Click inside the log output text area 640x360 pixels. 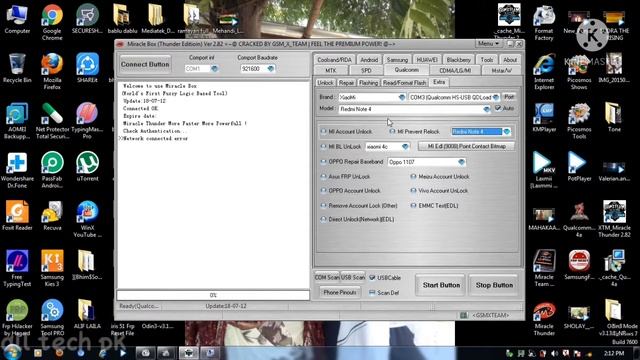[x=213, y=184]
